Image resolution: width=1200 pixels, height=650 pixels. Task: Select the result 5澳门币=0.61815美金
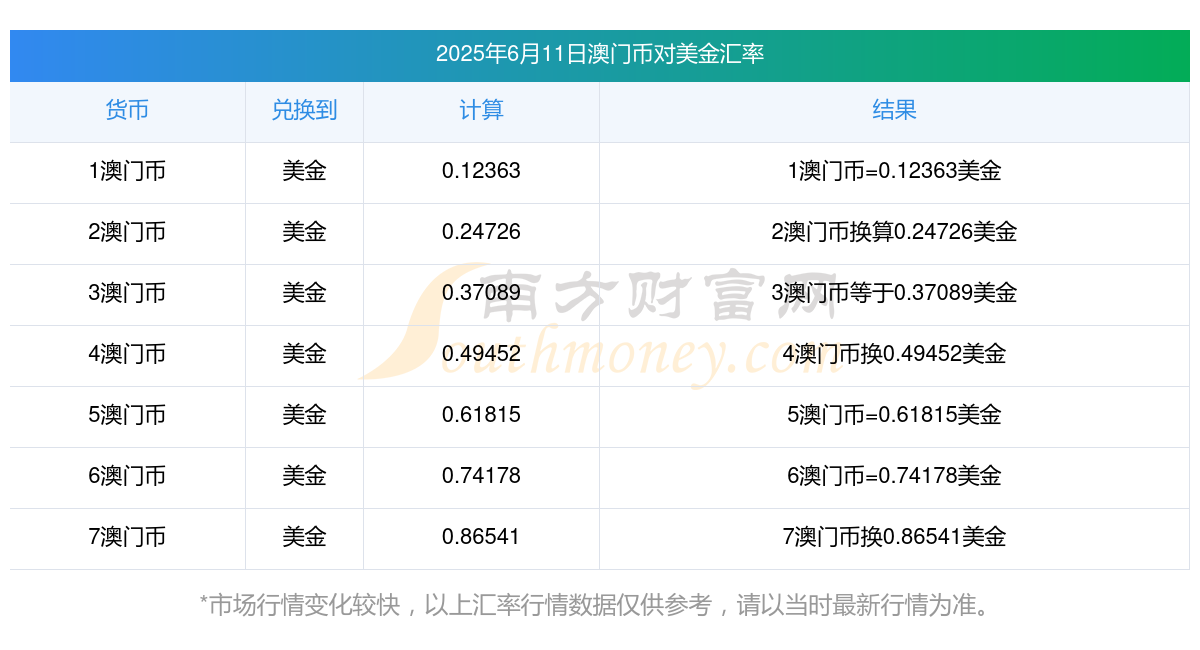click(894, 415)
